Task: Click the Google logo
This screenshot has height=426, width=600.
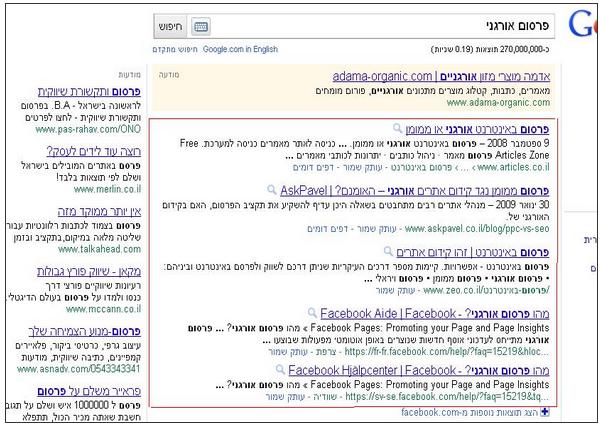Action: pos(583,24)
